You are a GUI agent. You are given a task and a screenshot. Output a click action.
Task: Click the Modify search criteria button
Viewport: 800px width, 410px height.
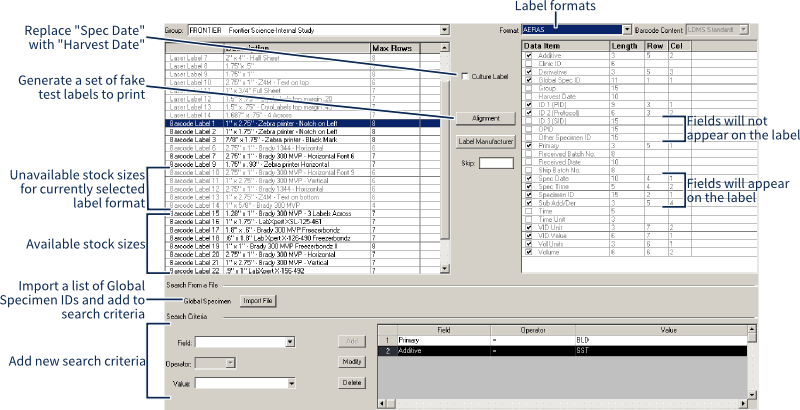pyautogui.click(x=352, y=362)
